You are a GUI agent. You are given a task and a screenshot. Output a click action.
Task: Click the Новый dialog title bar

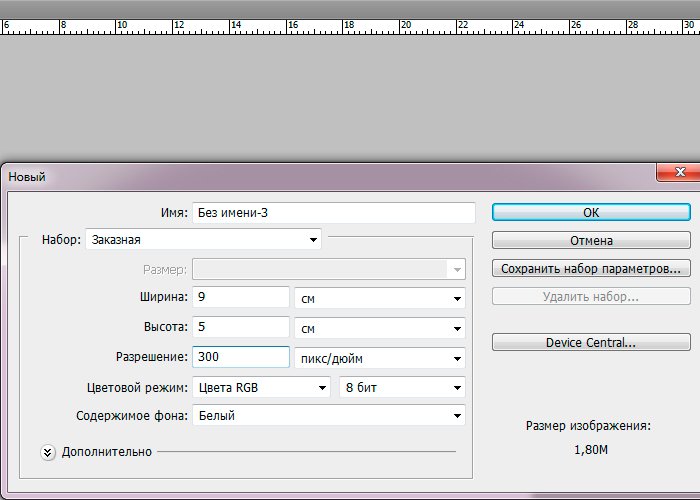pyautogui.click(x=300, y=176)
